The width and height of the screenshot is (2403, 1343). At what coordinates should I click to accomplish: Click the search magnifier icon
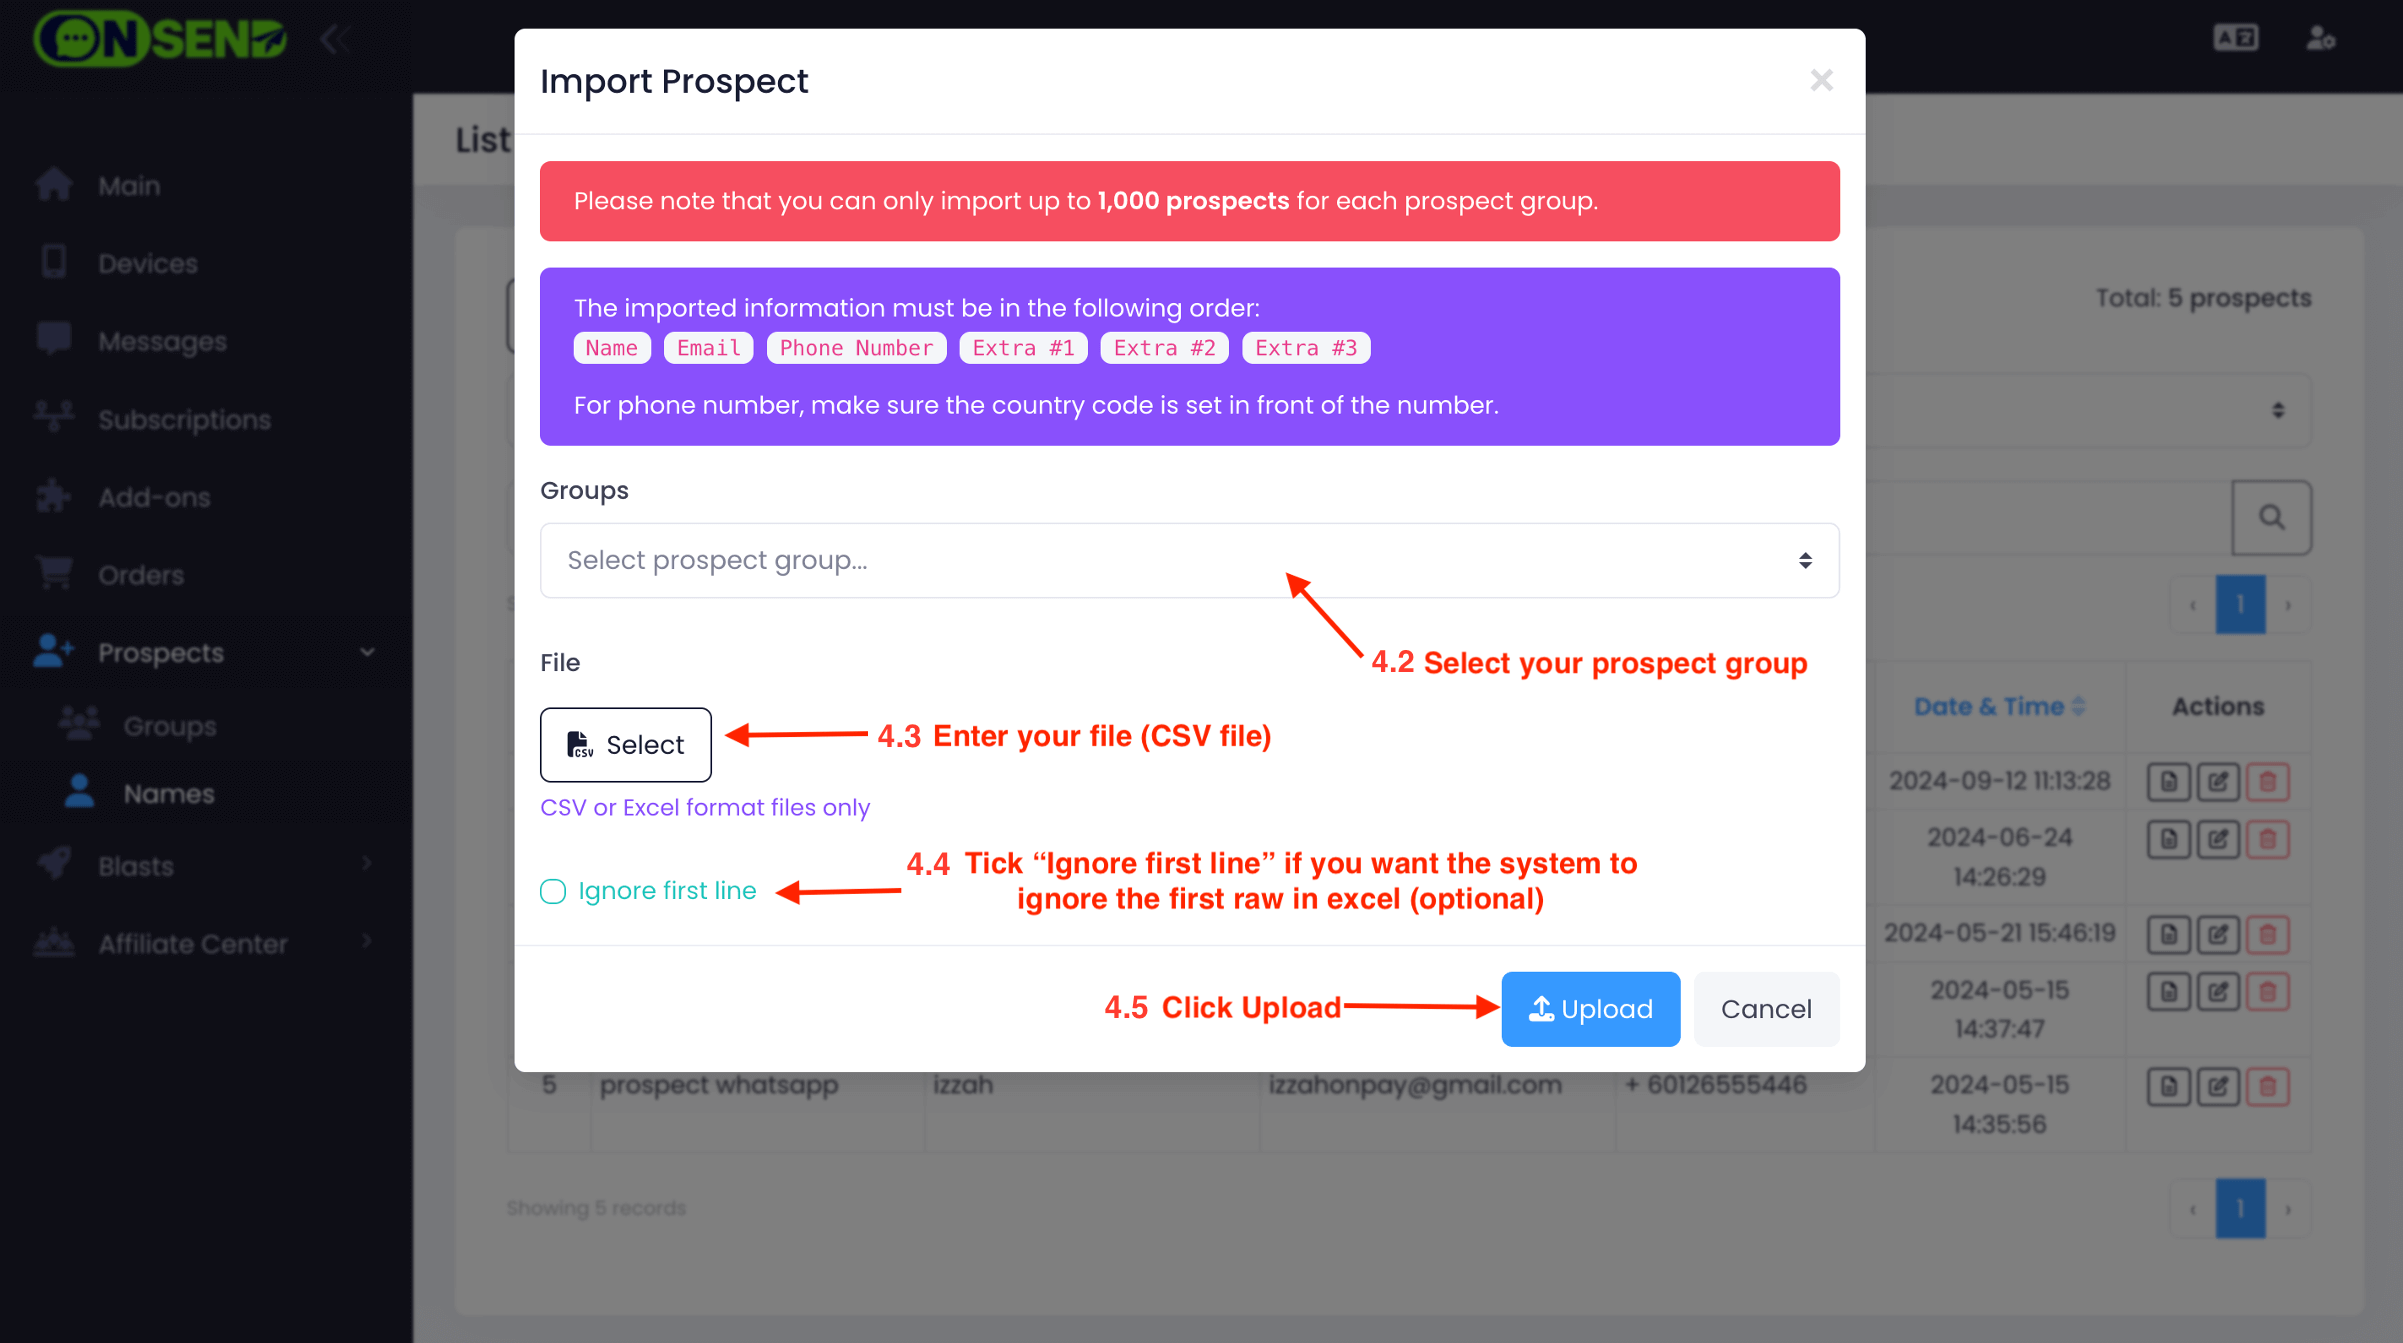(2271, 517)
